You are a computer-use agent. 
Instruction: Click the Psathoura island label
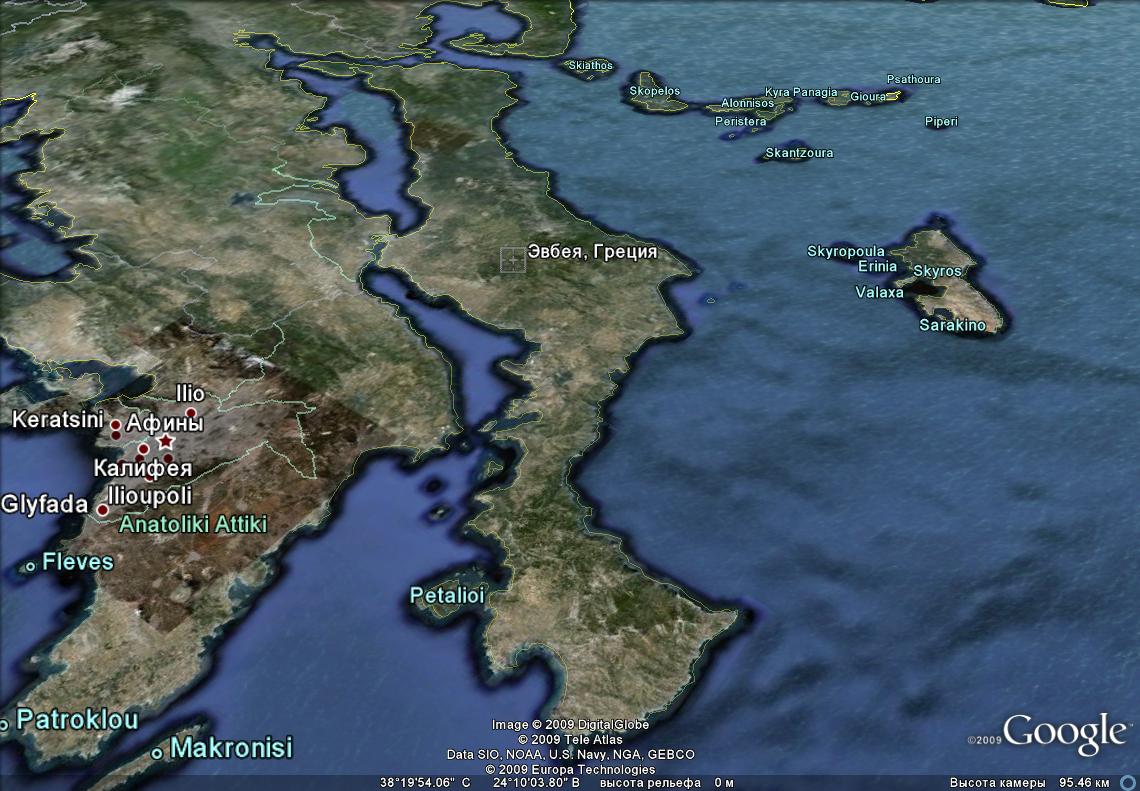[913, 79]
